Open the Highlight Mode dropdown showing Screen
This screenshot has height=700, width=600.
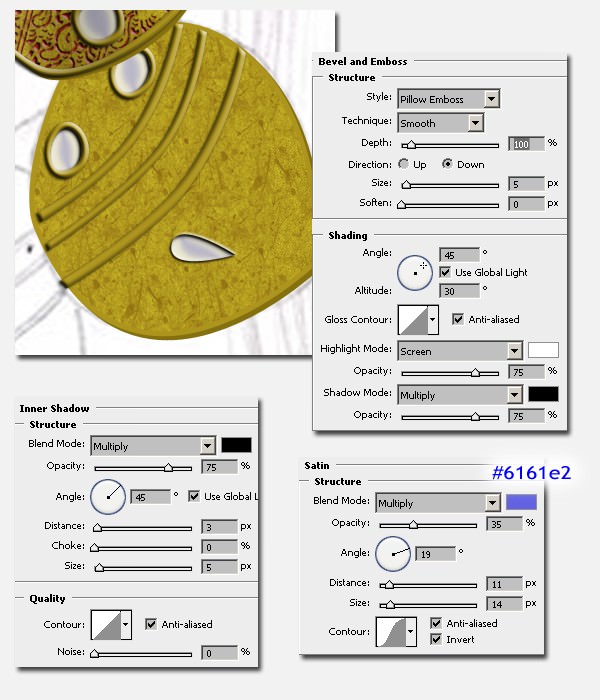pos(460,351)
